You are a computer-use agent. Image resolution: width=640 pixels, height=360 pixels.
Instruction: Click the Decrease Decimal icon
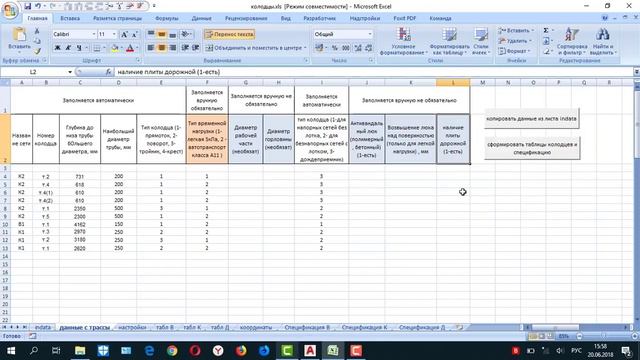click(369, 48)
